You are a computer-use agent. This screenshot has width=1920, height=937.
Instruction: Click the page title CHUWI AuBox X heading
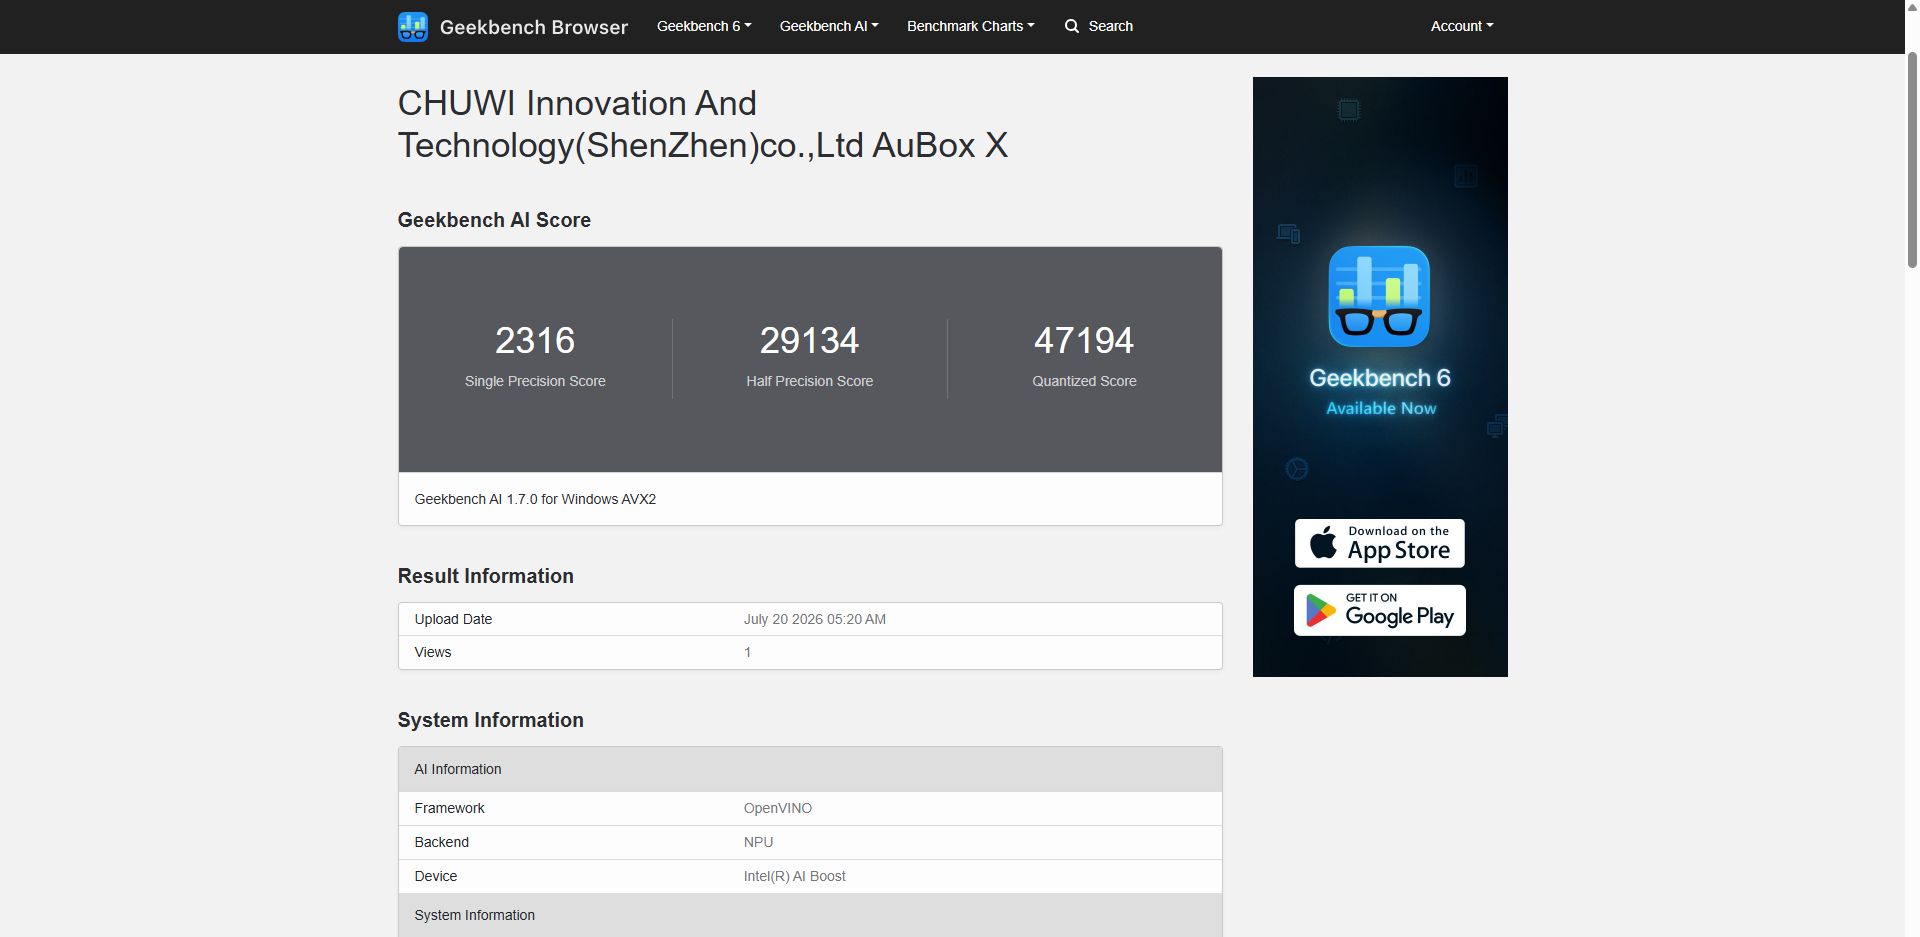coord(703,124)
